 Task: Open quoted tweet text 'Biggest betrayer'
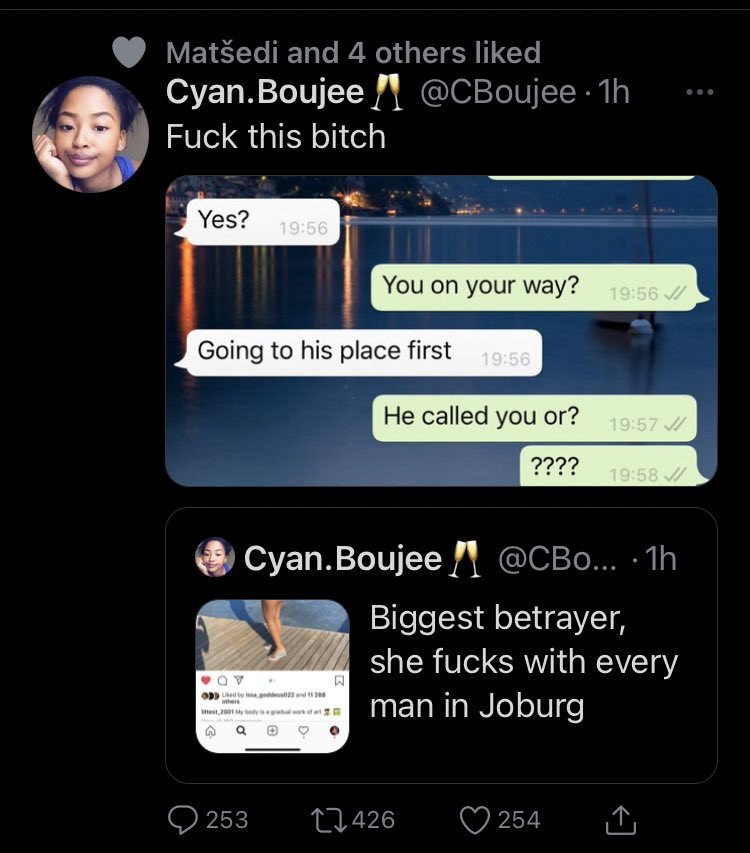click(524, 662)
